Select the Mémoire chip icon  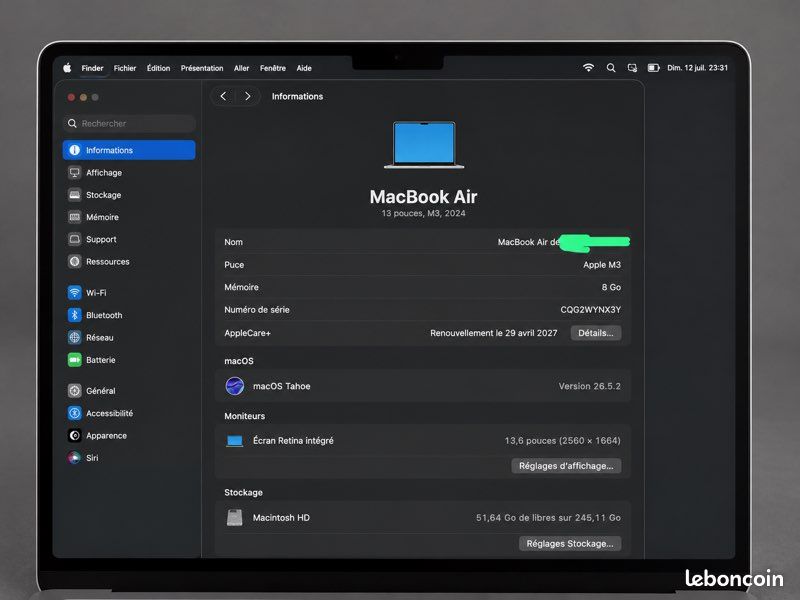(x=74, y=217)
